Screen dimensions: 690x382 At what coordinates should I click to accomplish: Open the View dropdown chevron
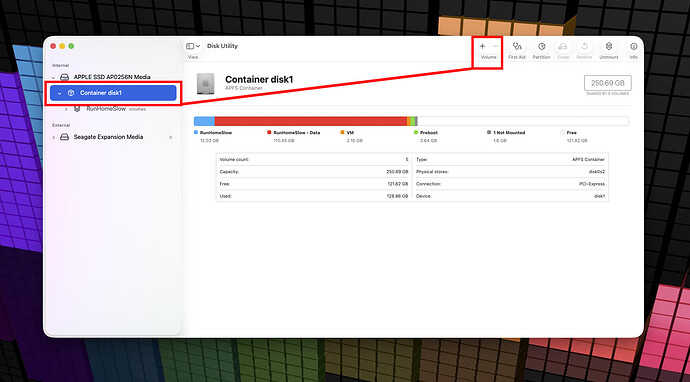pyautogui.click(x=198, y=46)
